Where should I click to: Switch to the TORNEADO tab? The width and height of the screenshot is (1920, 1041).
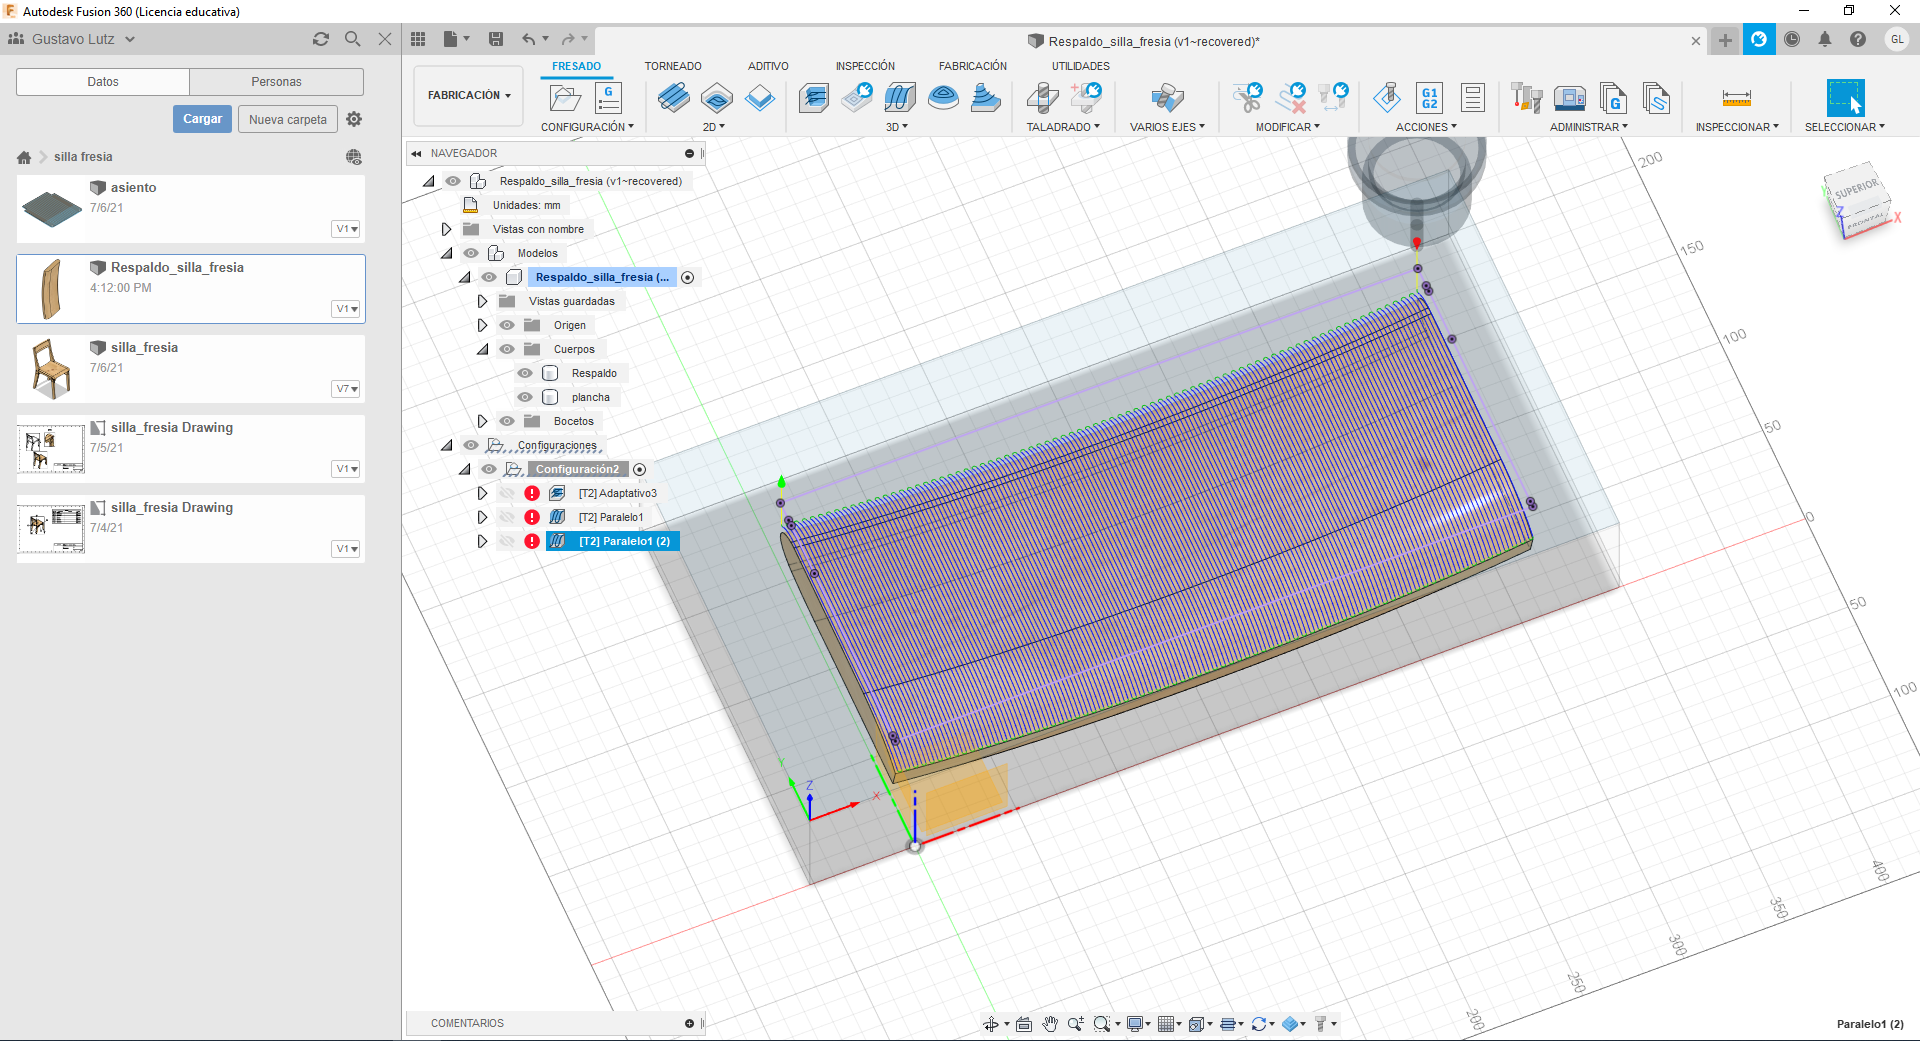[x=673, y=66]
